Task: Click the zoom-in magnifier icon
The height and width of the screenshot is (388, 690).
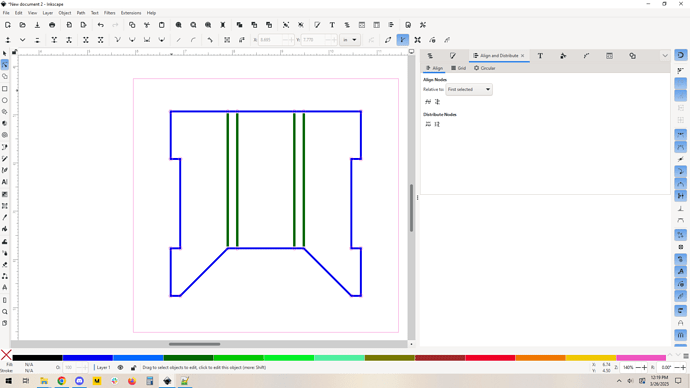Action: [179, 25]
